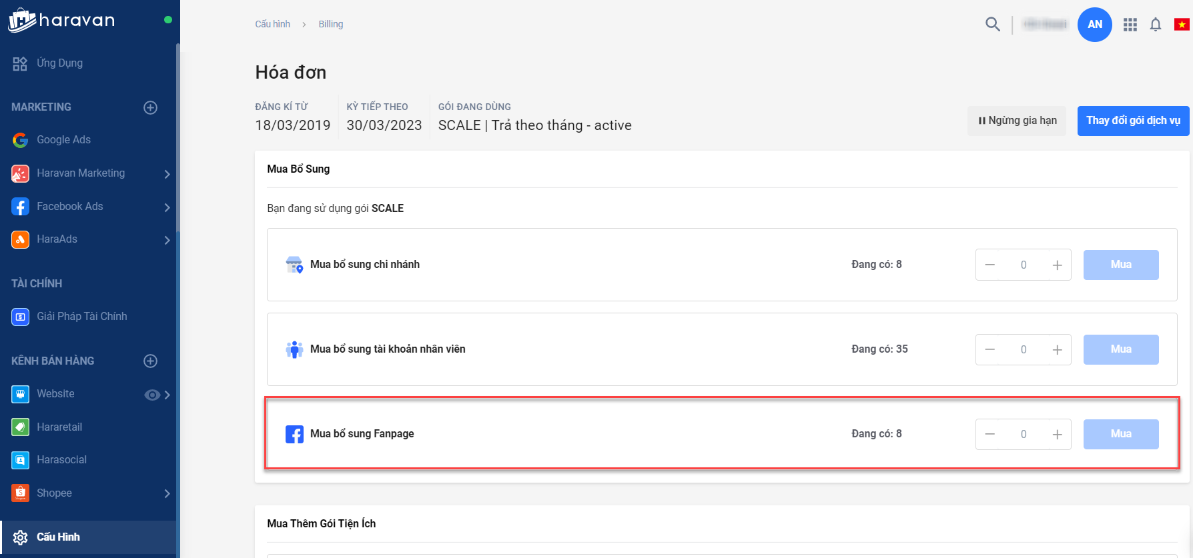Expand the Shopee submenu
Screen dimensions: 1193x558
point(167,493)
